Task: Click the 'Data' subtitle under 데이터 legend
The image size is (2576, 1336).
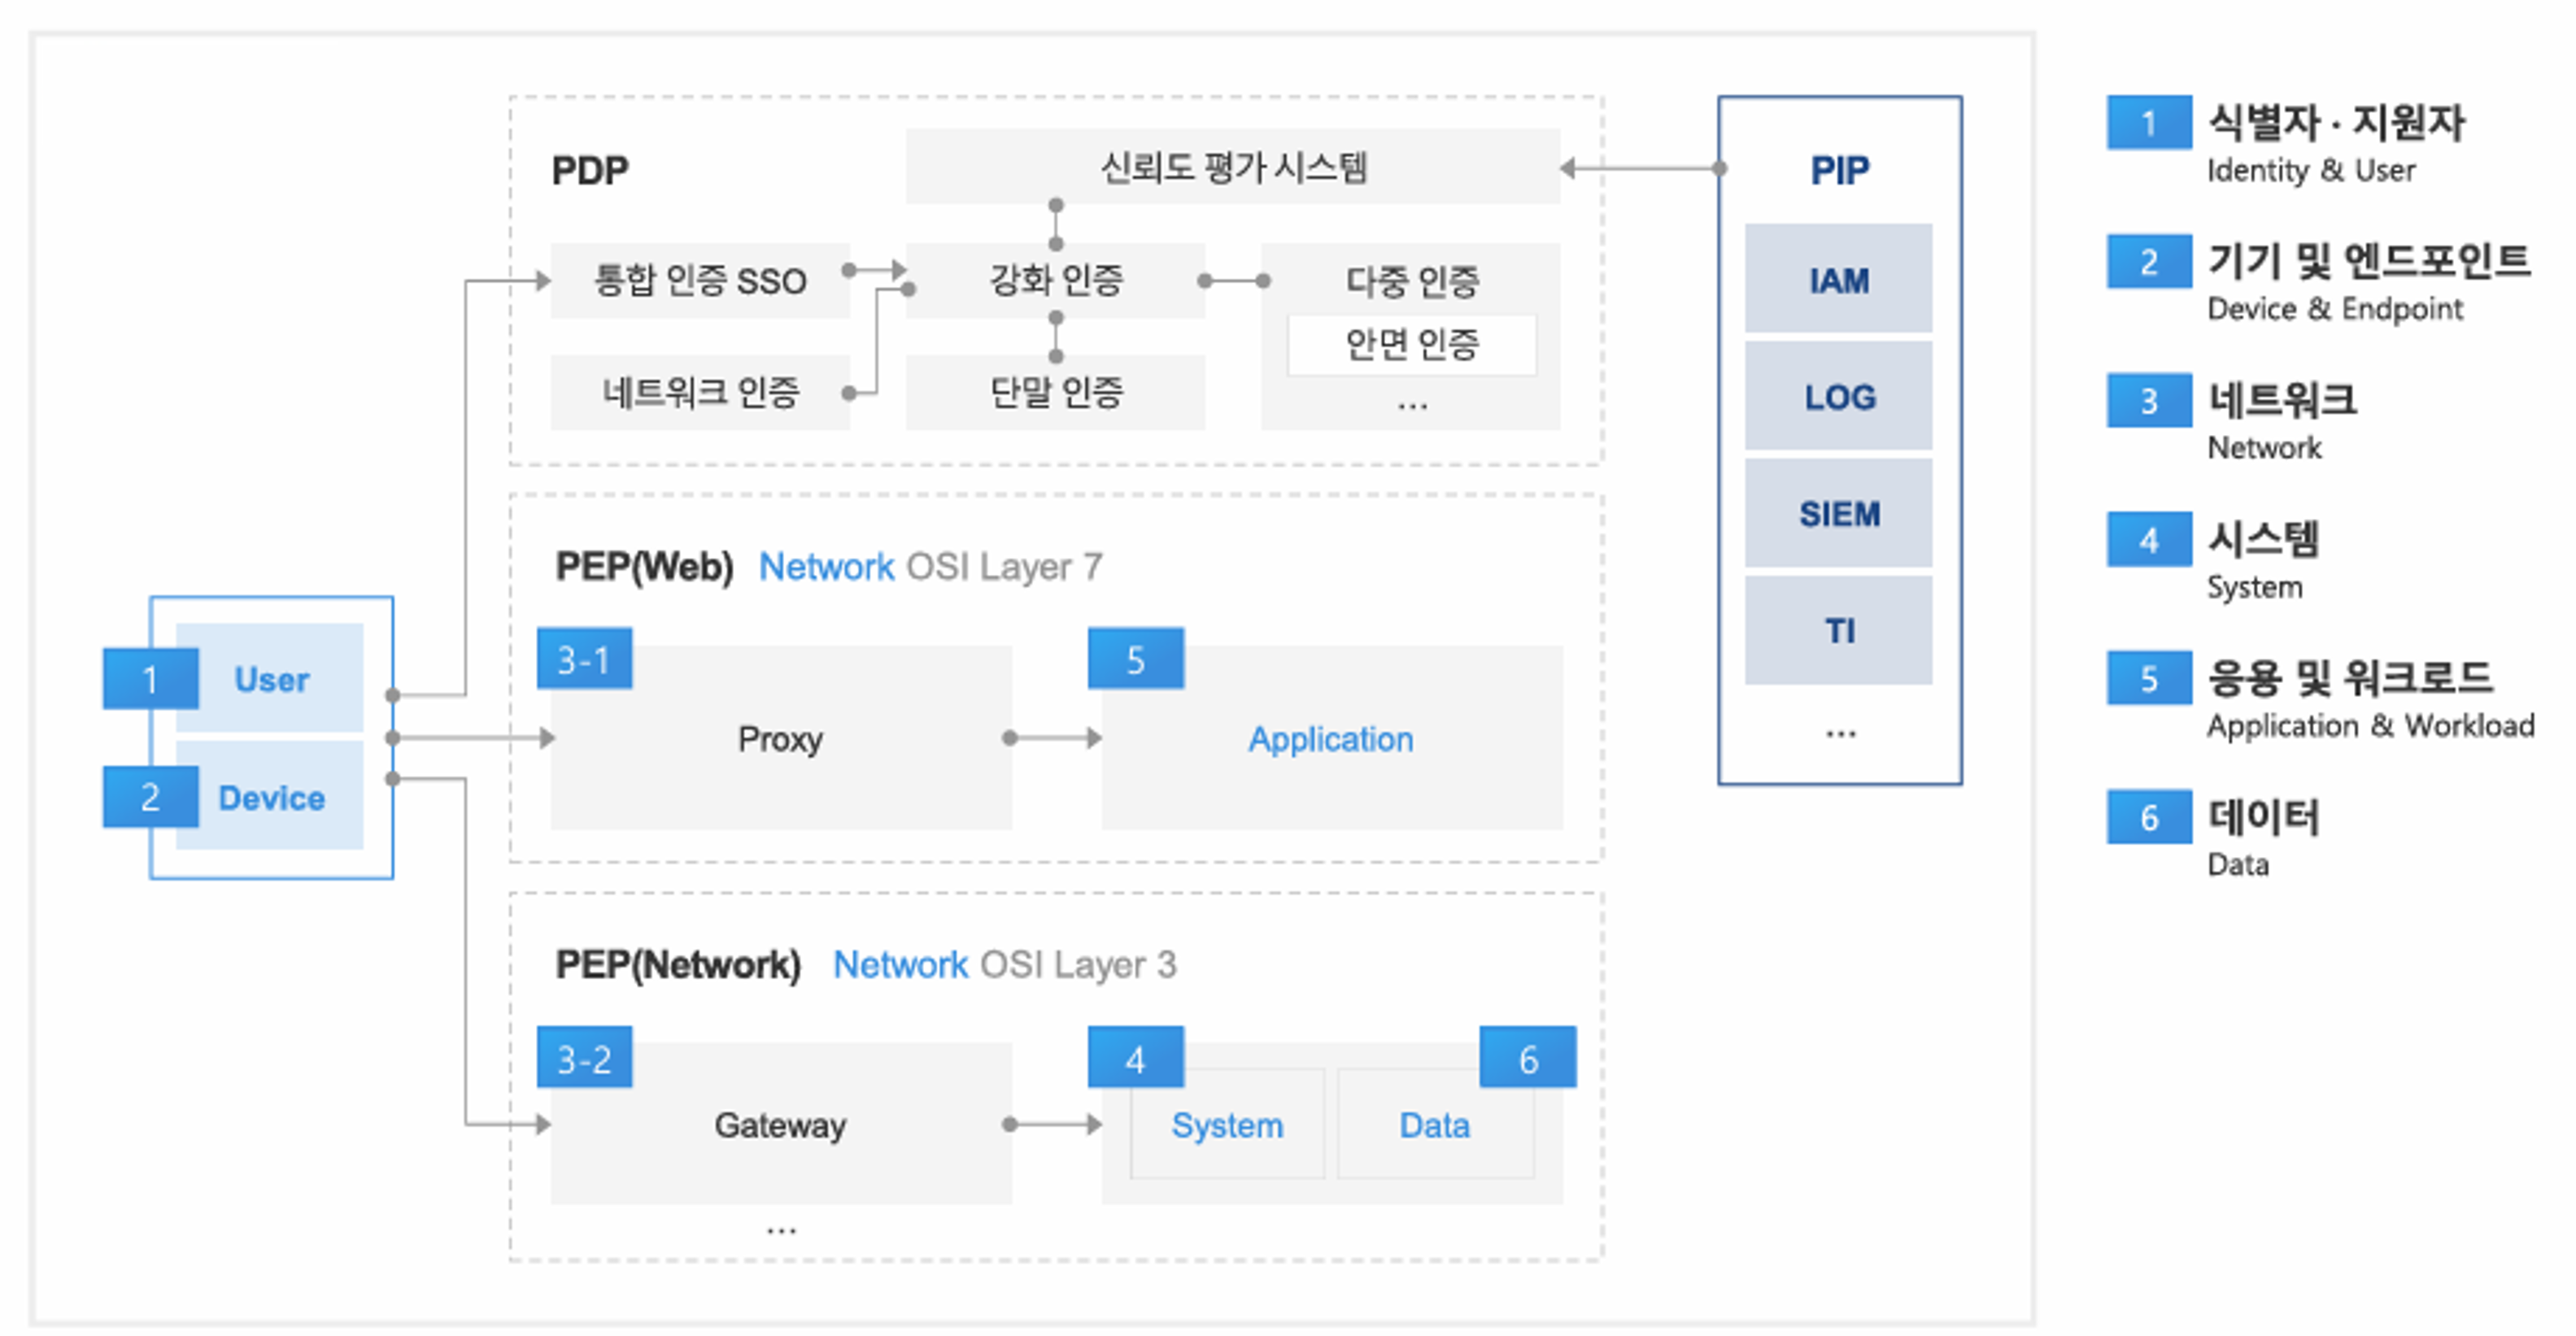Action: click(x=2238, y=865)
